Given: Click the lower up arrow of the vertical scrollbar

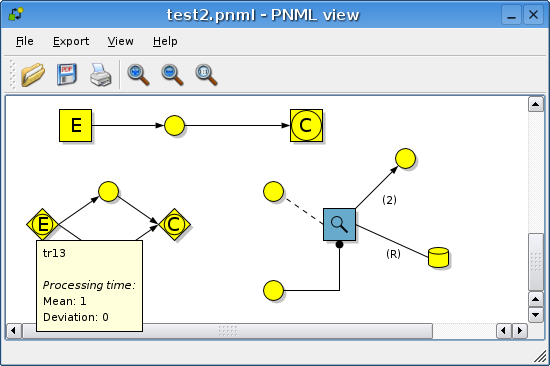Looking at the screenshot, I should (x=536, y=299).
